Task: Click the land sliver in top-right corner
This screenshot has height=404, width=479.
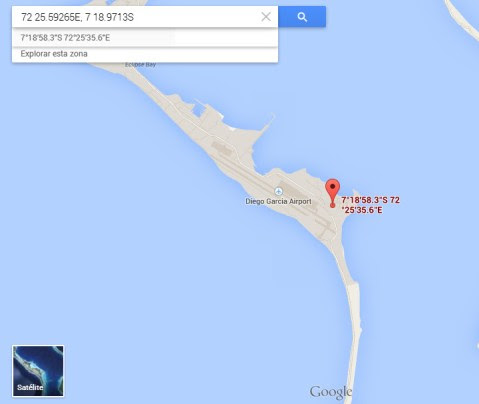Action: pos(462,18)
